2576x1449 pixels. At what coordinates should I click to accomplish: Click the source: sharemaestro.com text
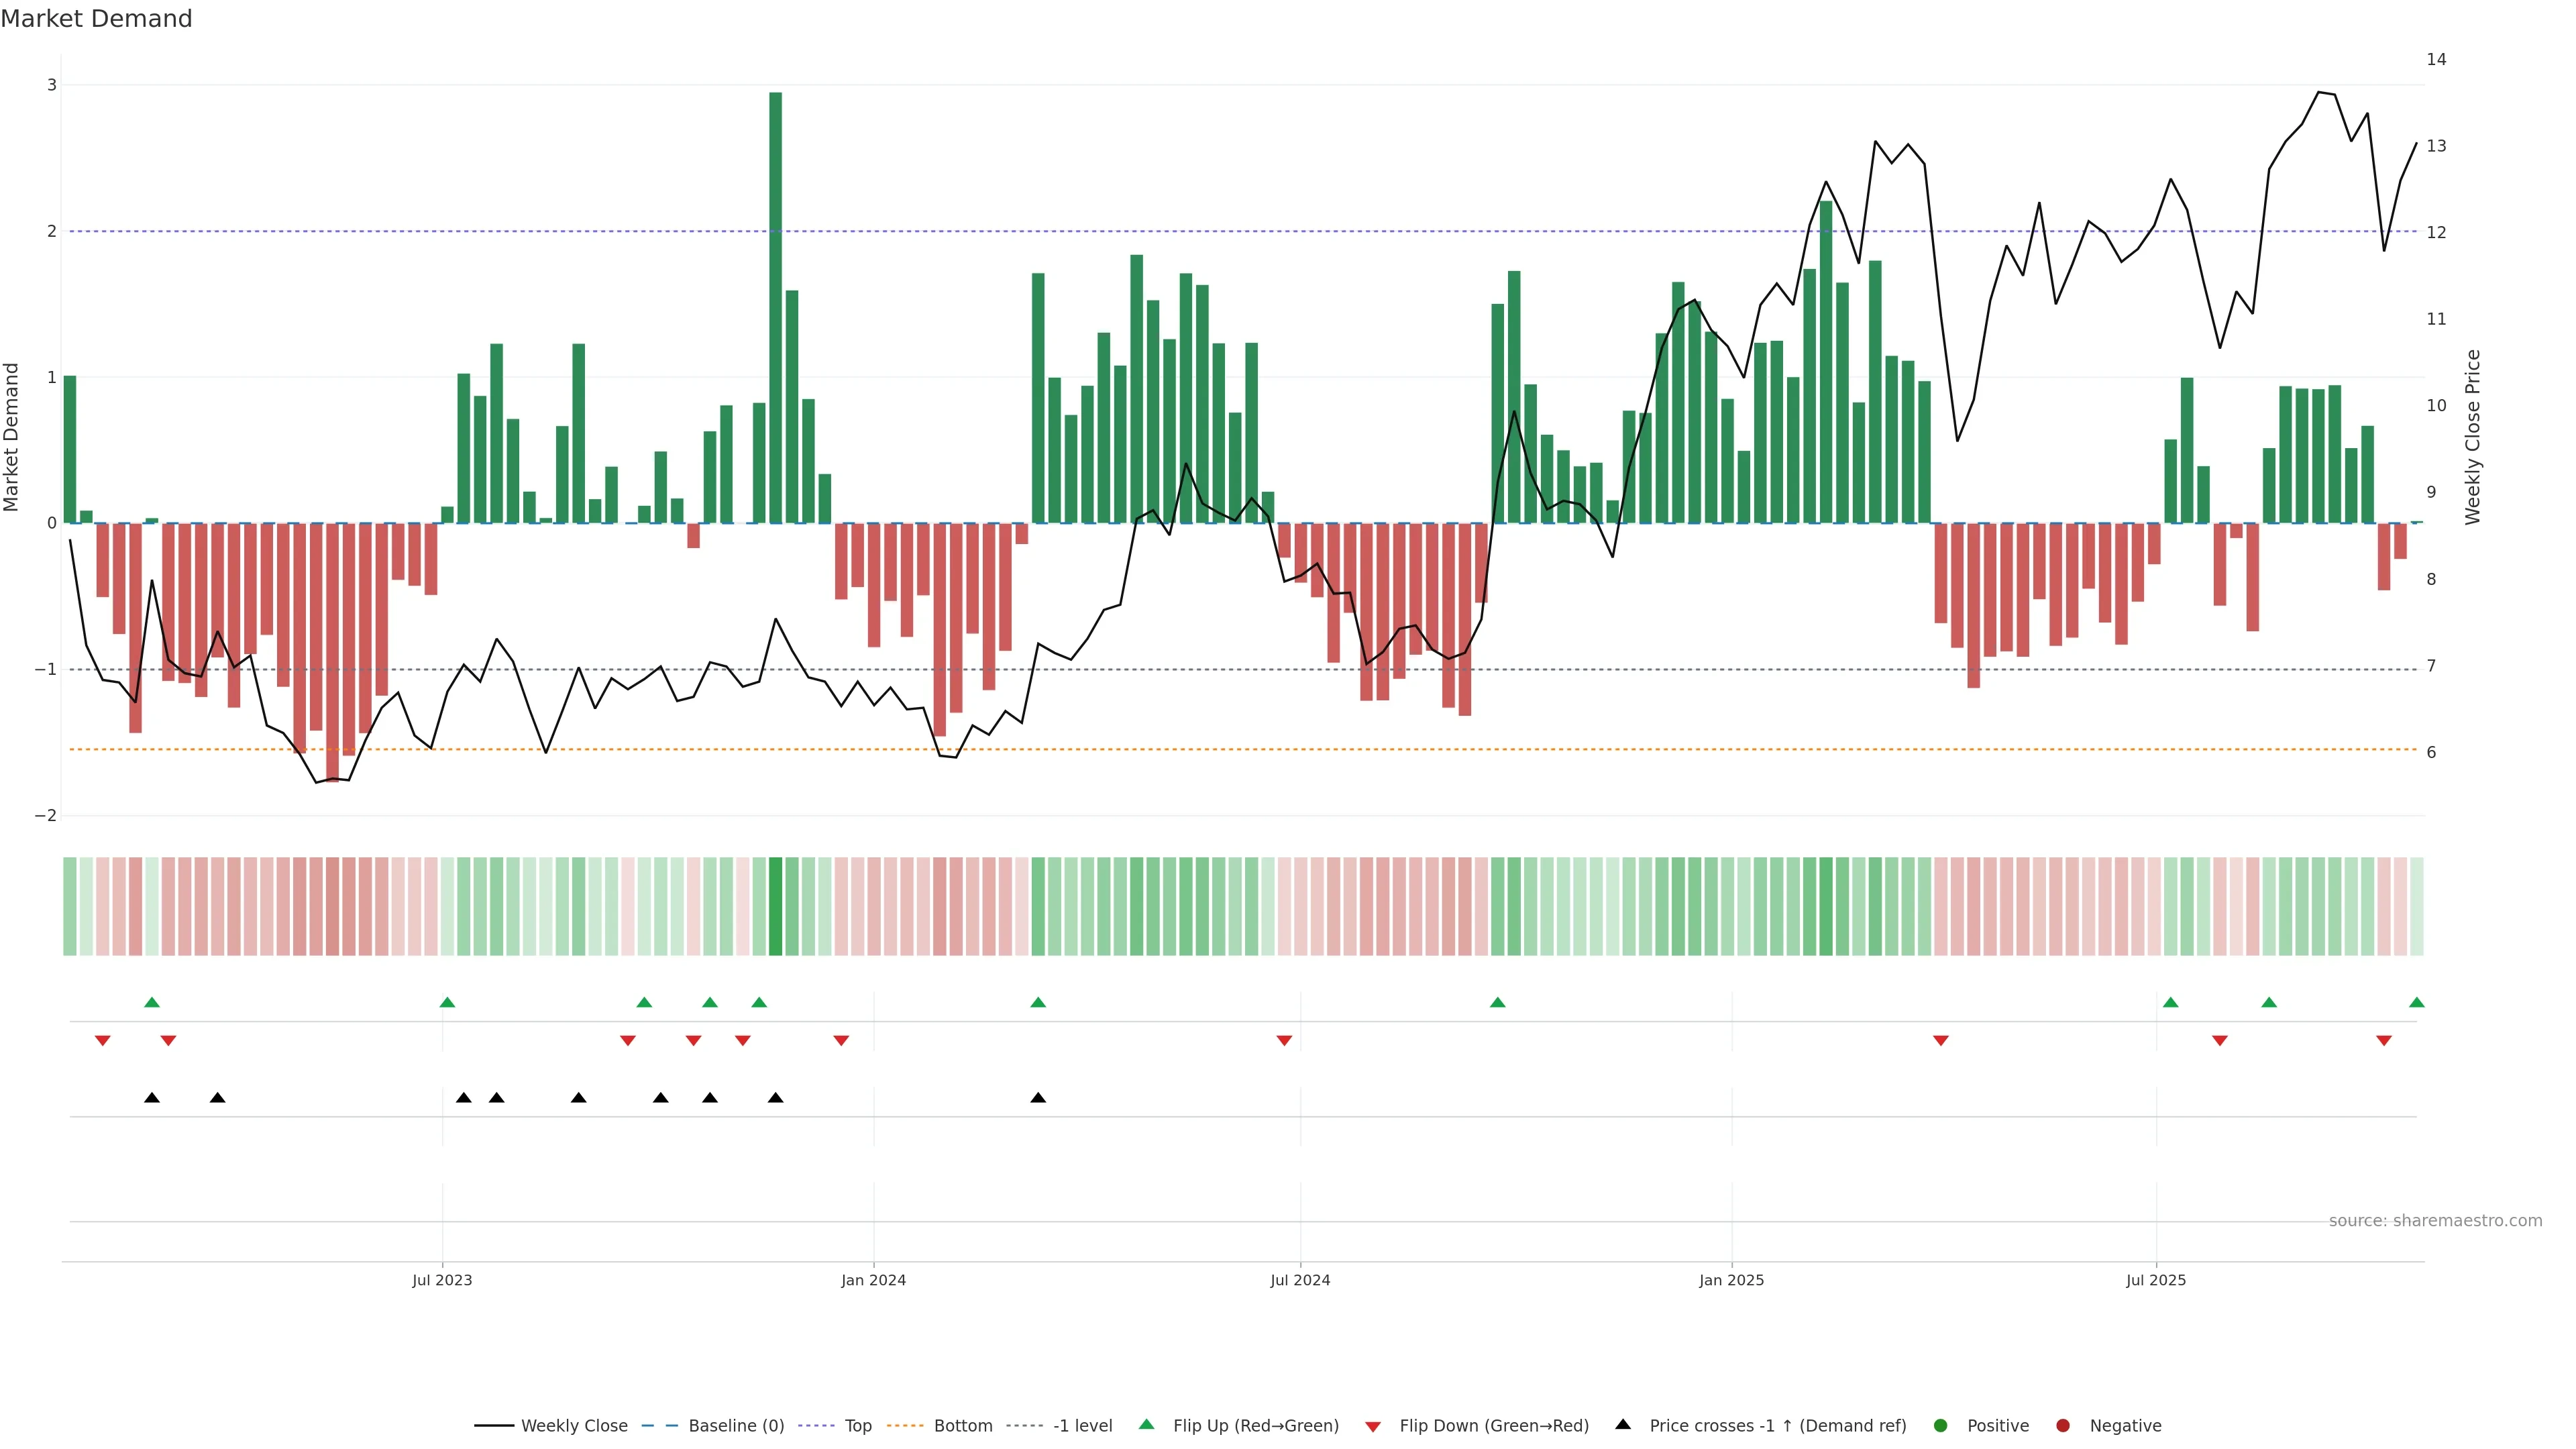(x=2435, y=1220)
